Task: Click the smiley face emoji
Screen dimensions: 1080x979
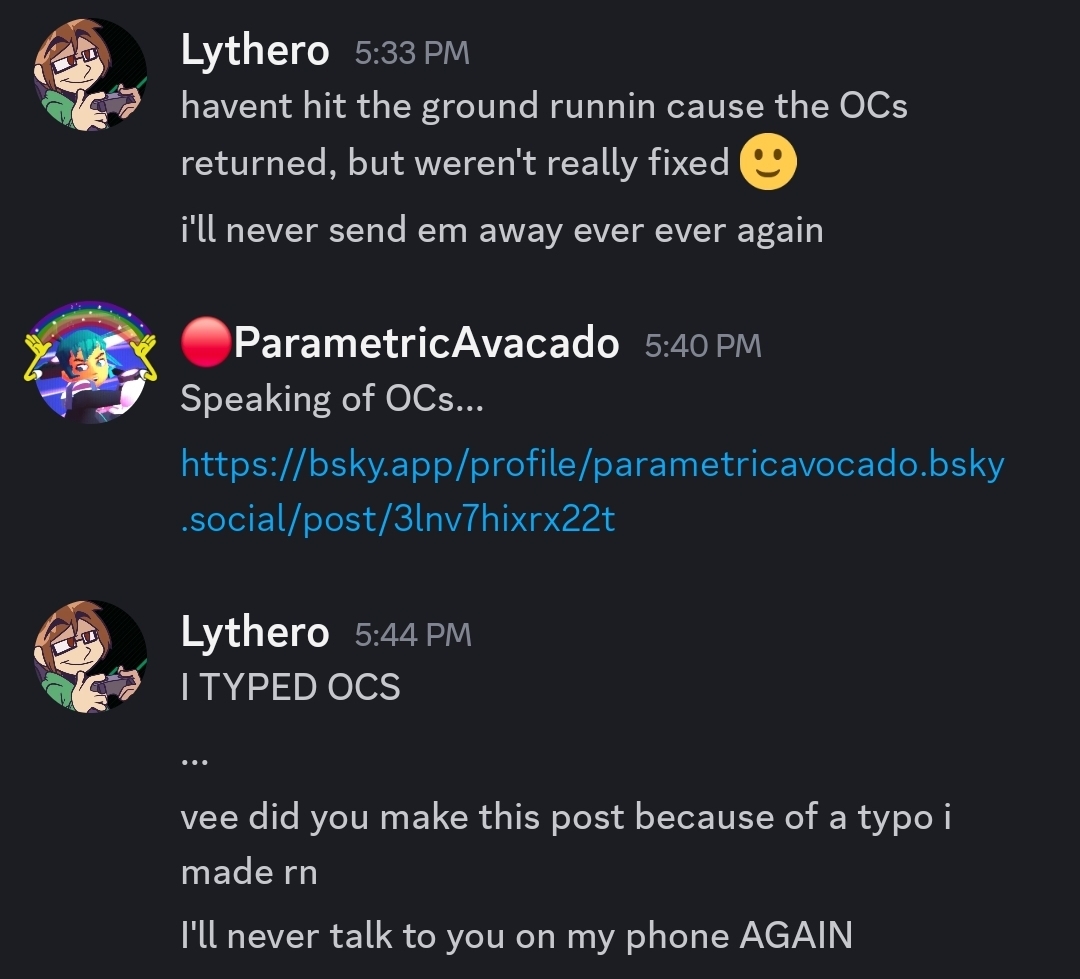Action: pyautogui.click(x=767, y=162)
